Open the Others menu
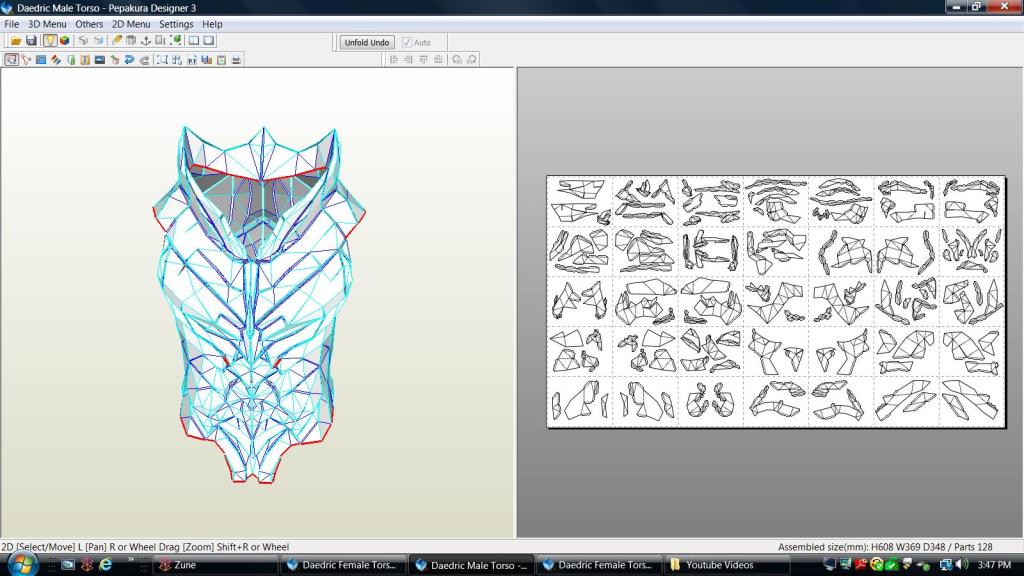The width and height of the screenshot is (1024, 576). (89, 24)
